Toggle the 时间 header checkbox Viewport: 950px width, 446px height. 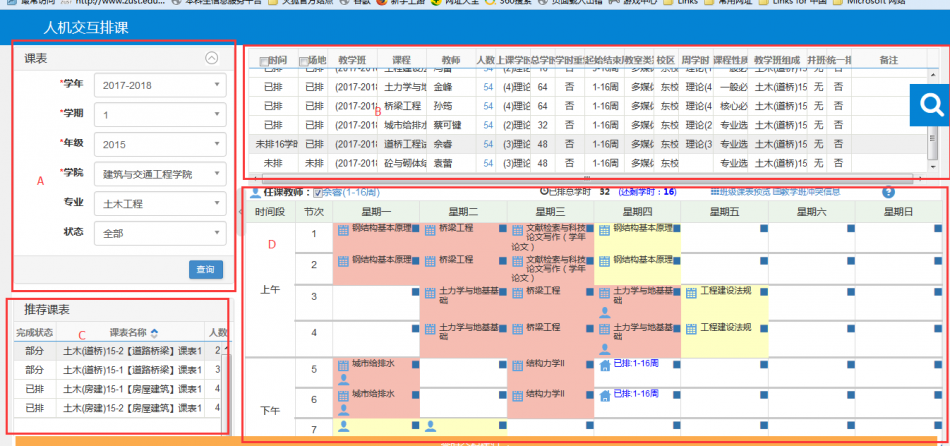coord(264,62)
